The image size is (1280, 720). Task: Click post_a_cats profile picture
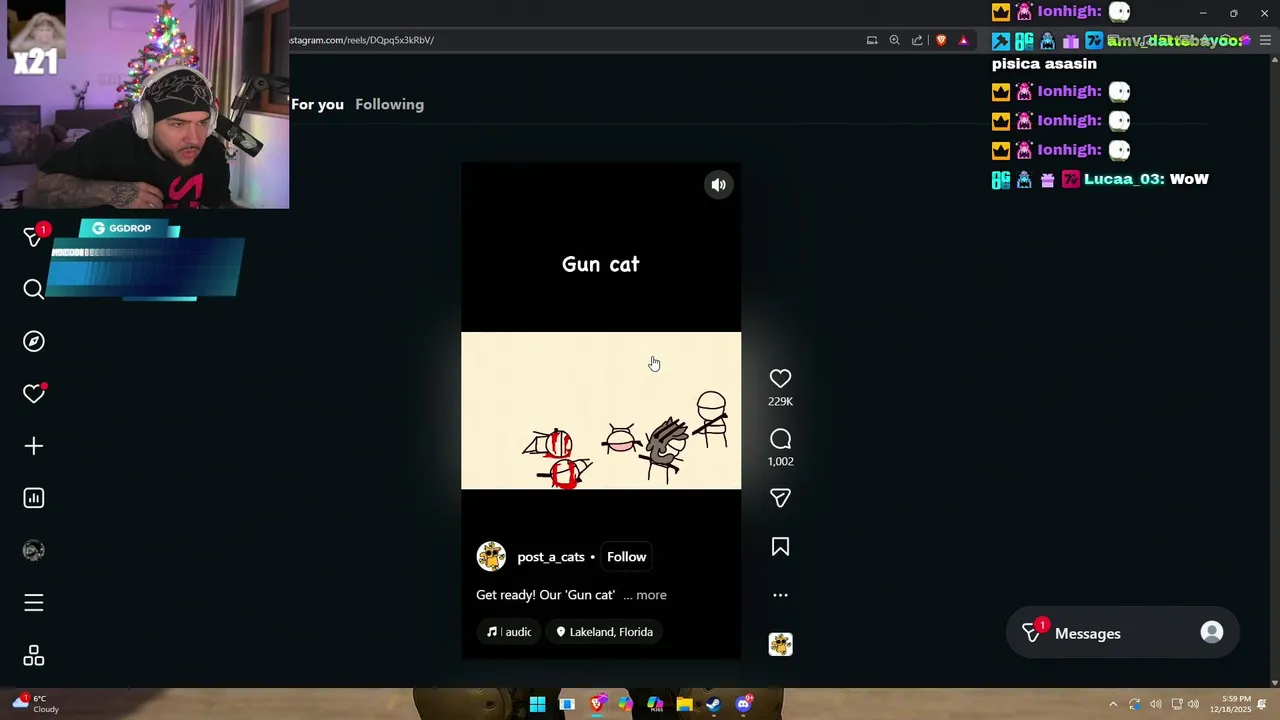(491, 556)
